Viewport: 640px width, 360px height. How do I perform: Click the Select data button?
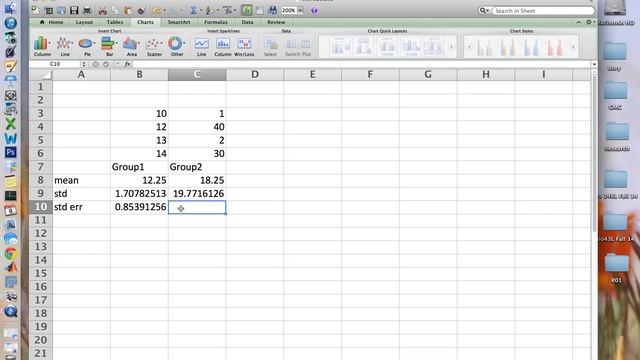coord(270,46)
